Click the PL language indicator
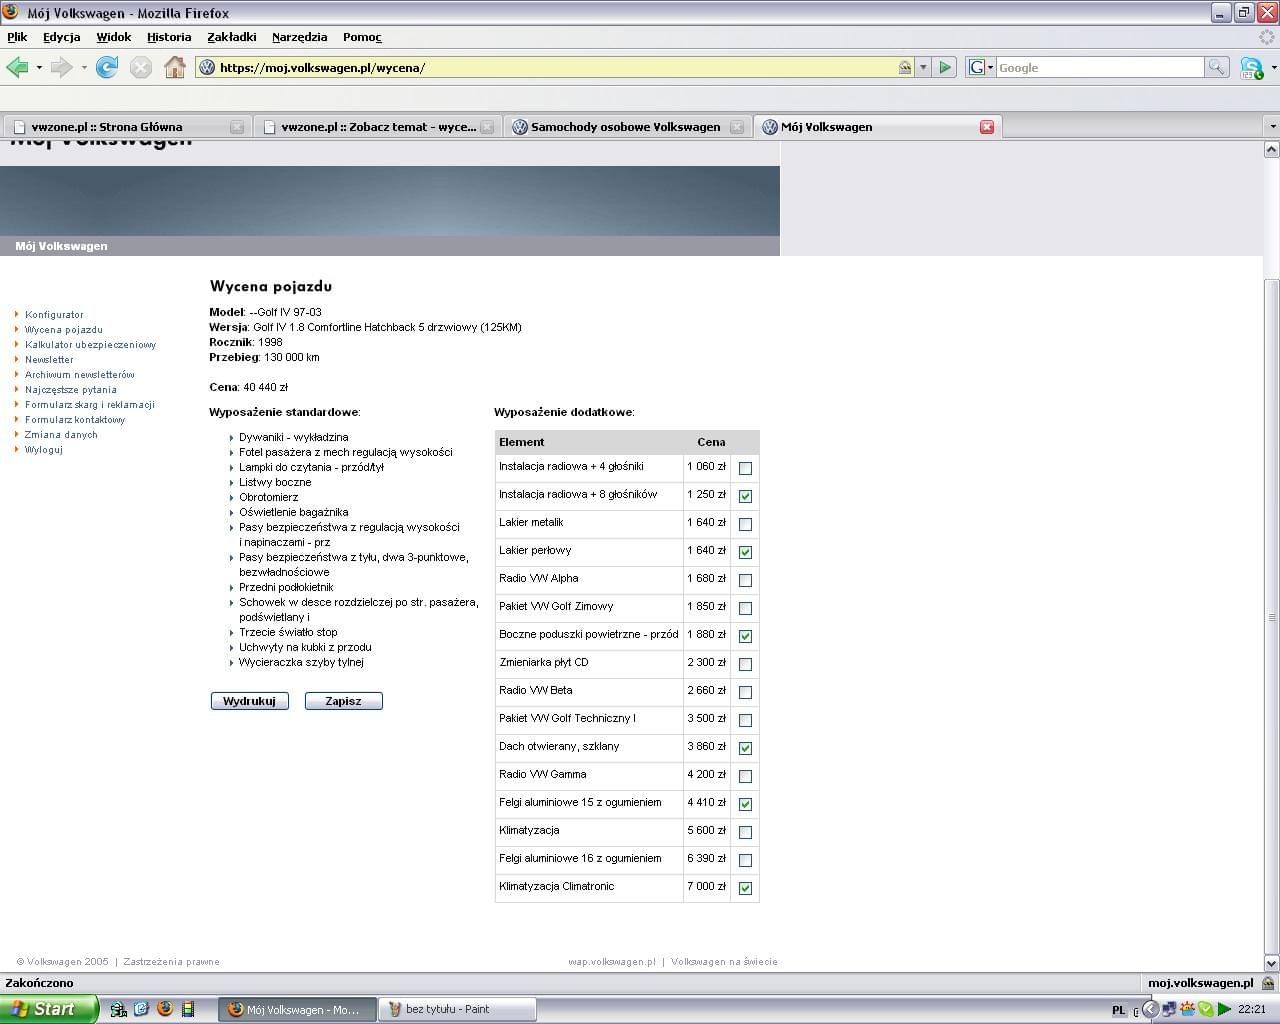The image size is (1280, 1024). click(x=1119, y=1010)
